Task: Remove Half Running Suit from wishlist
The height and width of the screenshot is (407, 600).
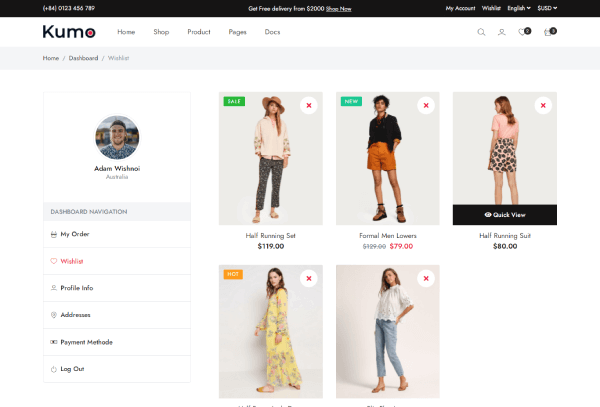Action: click(x=543, y=105)
